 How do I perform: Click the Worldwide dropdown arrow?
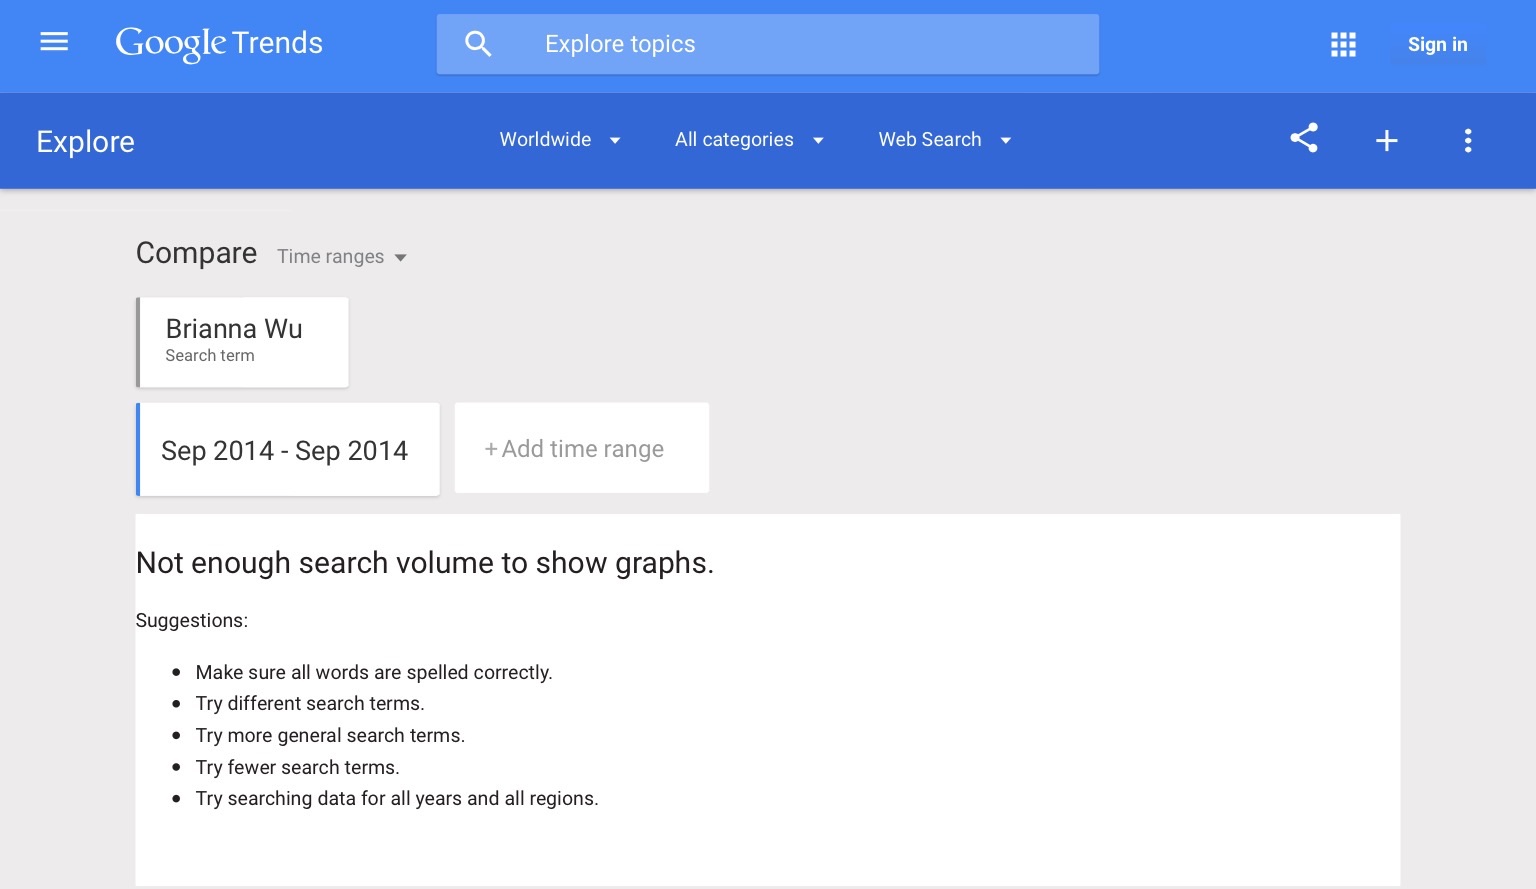click(615, 141)
